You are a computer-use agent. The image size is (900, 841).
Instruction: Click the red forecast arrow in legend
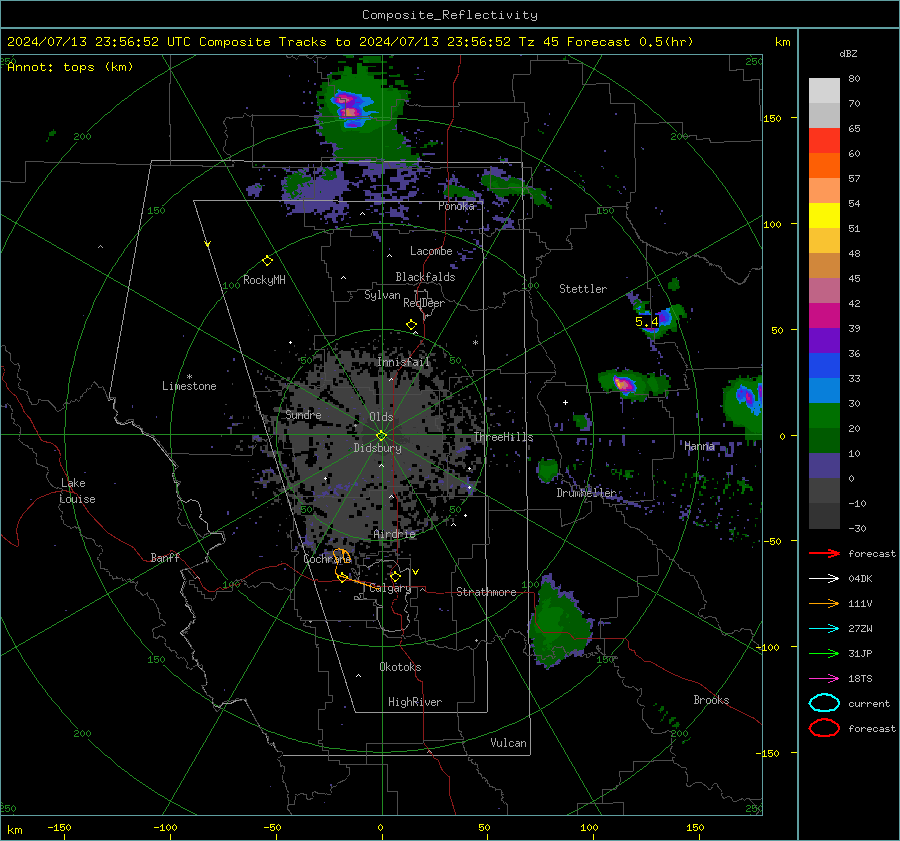(824, 553)
